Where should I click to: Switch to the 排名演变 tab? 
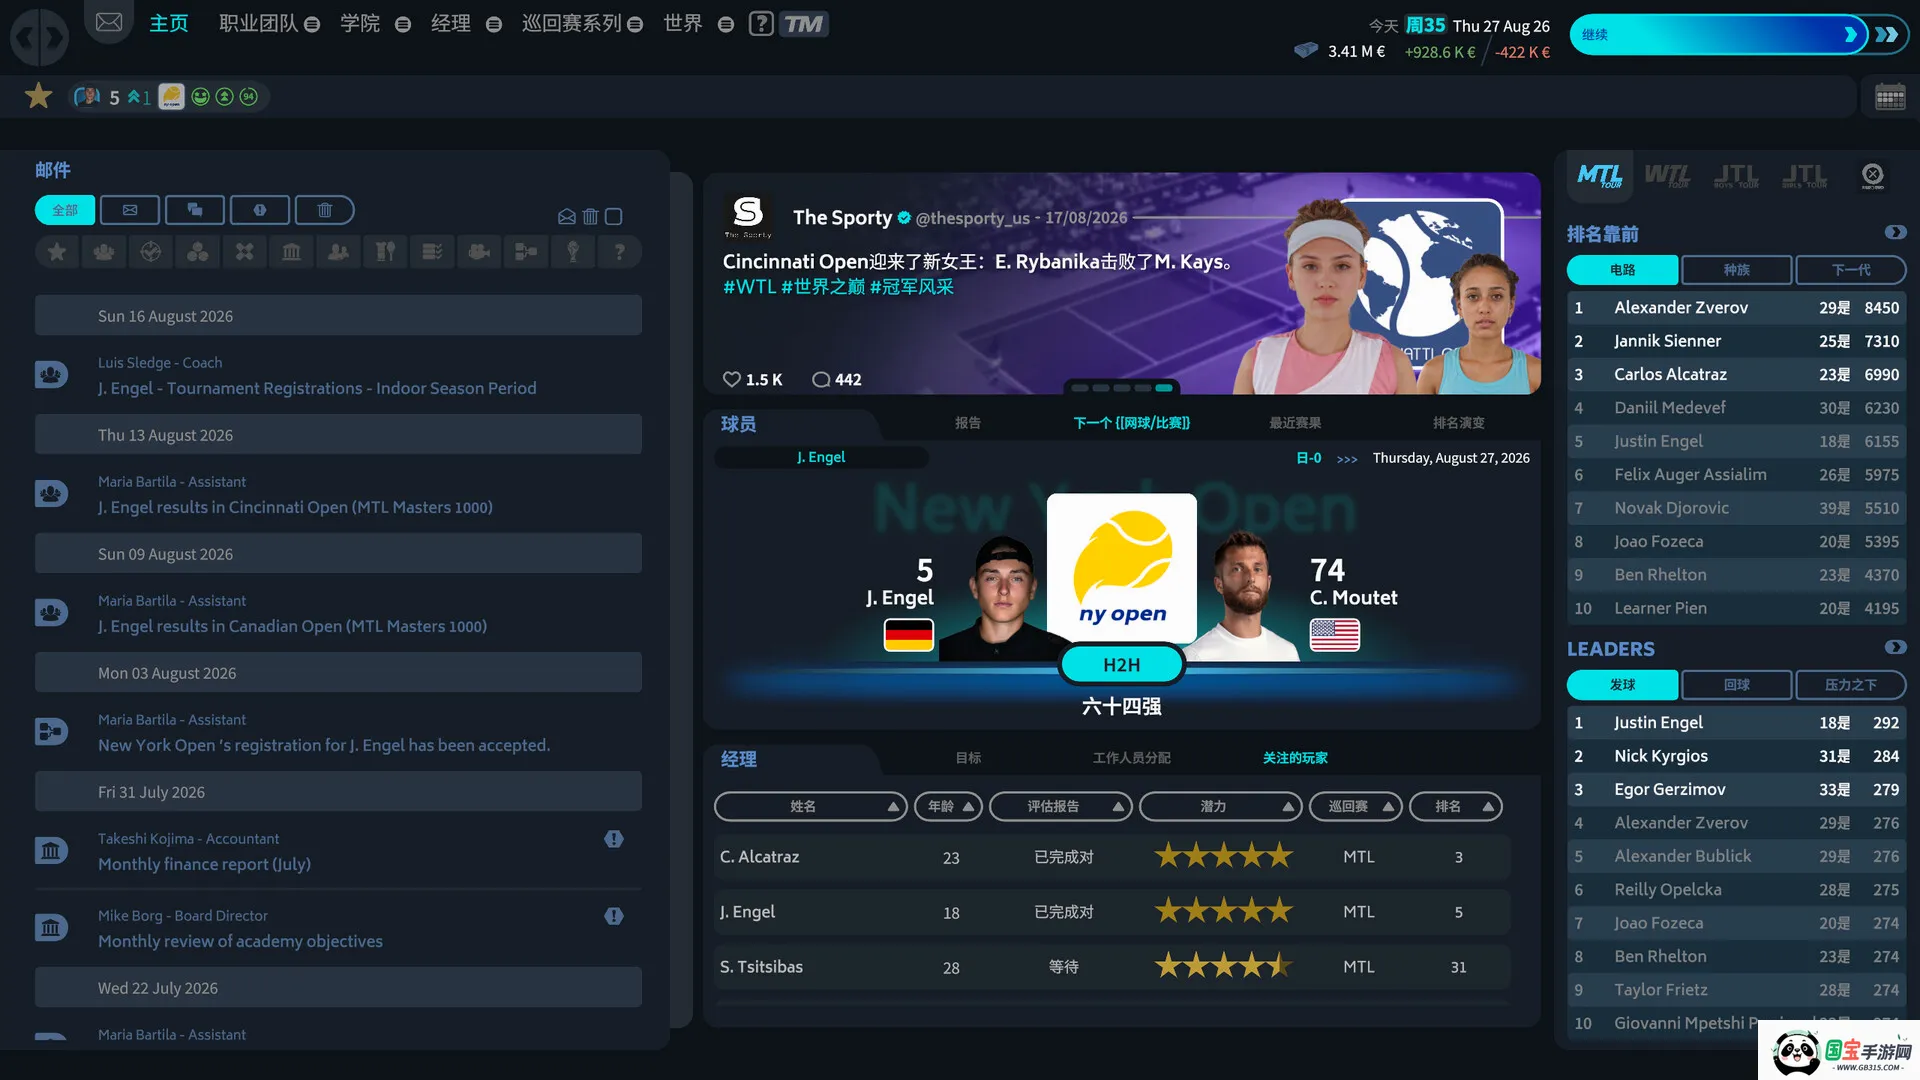click(1458, 423)
